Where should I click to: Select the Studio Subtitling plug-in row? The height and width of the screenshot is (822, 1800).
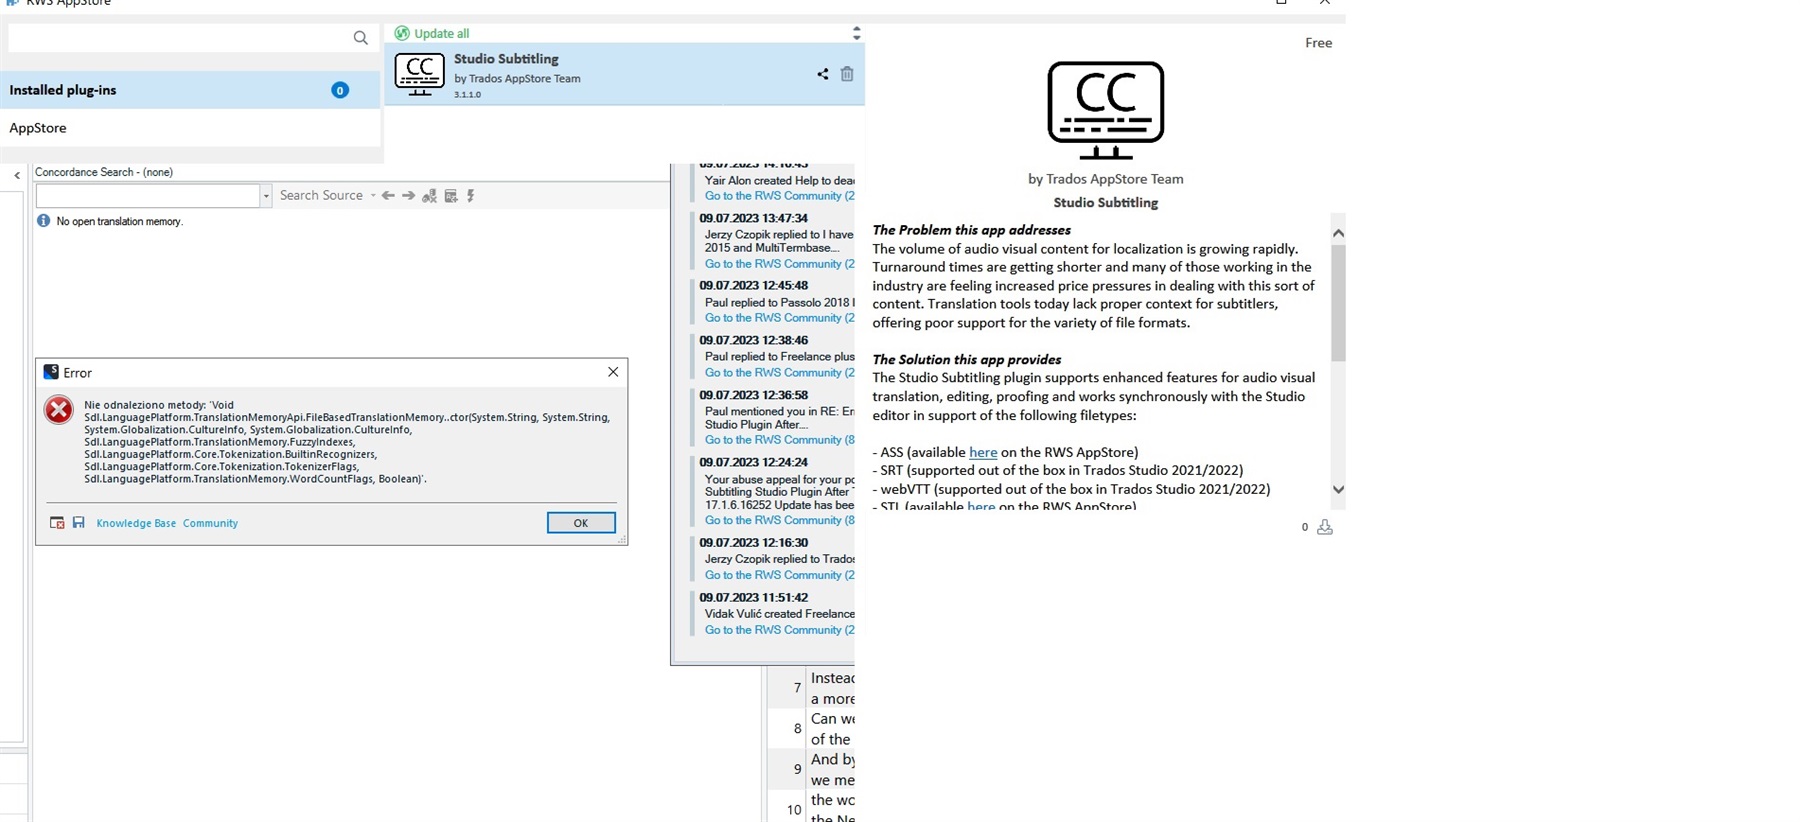pos(625,74)
